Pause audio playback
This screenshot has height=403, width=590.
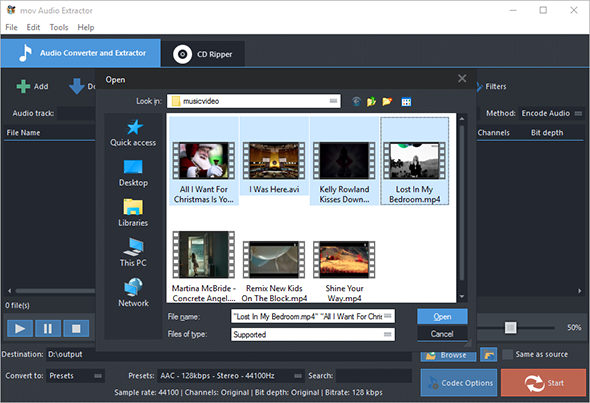click(48, 328)
